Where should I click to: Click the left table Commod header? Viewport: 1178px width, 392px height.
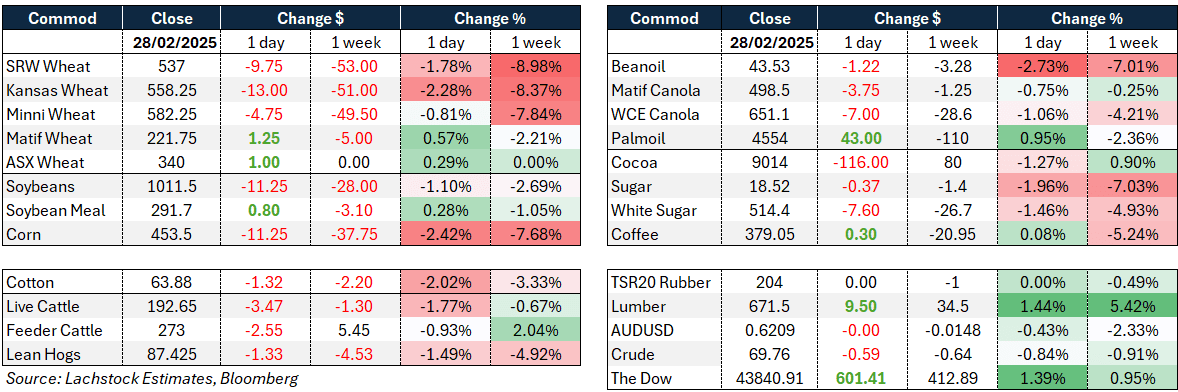pos(62,18)
